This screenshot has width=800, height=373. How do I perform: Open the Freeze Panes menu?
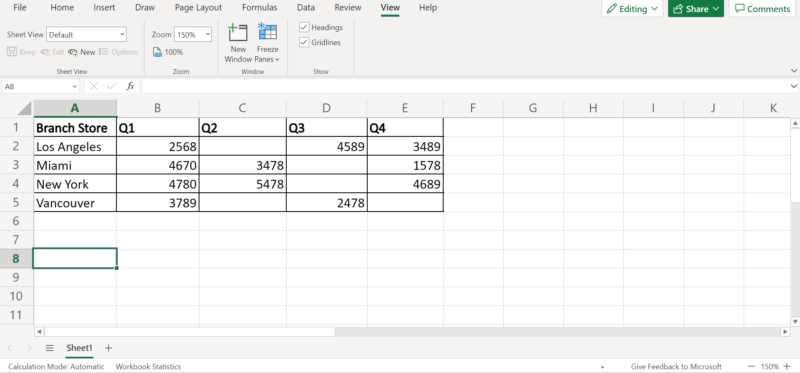click(x=267, y=43)
